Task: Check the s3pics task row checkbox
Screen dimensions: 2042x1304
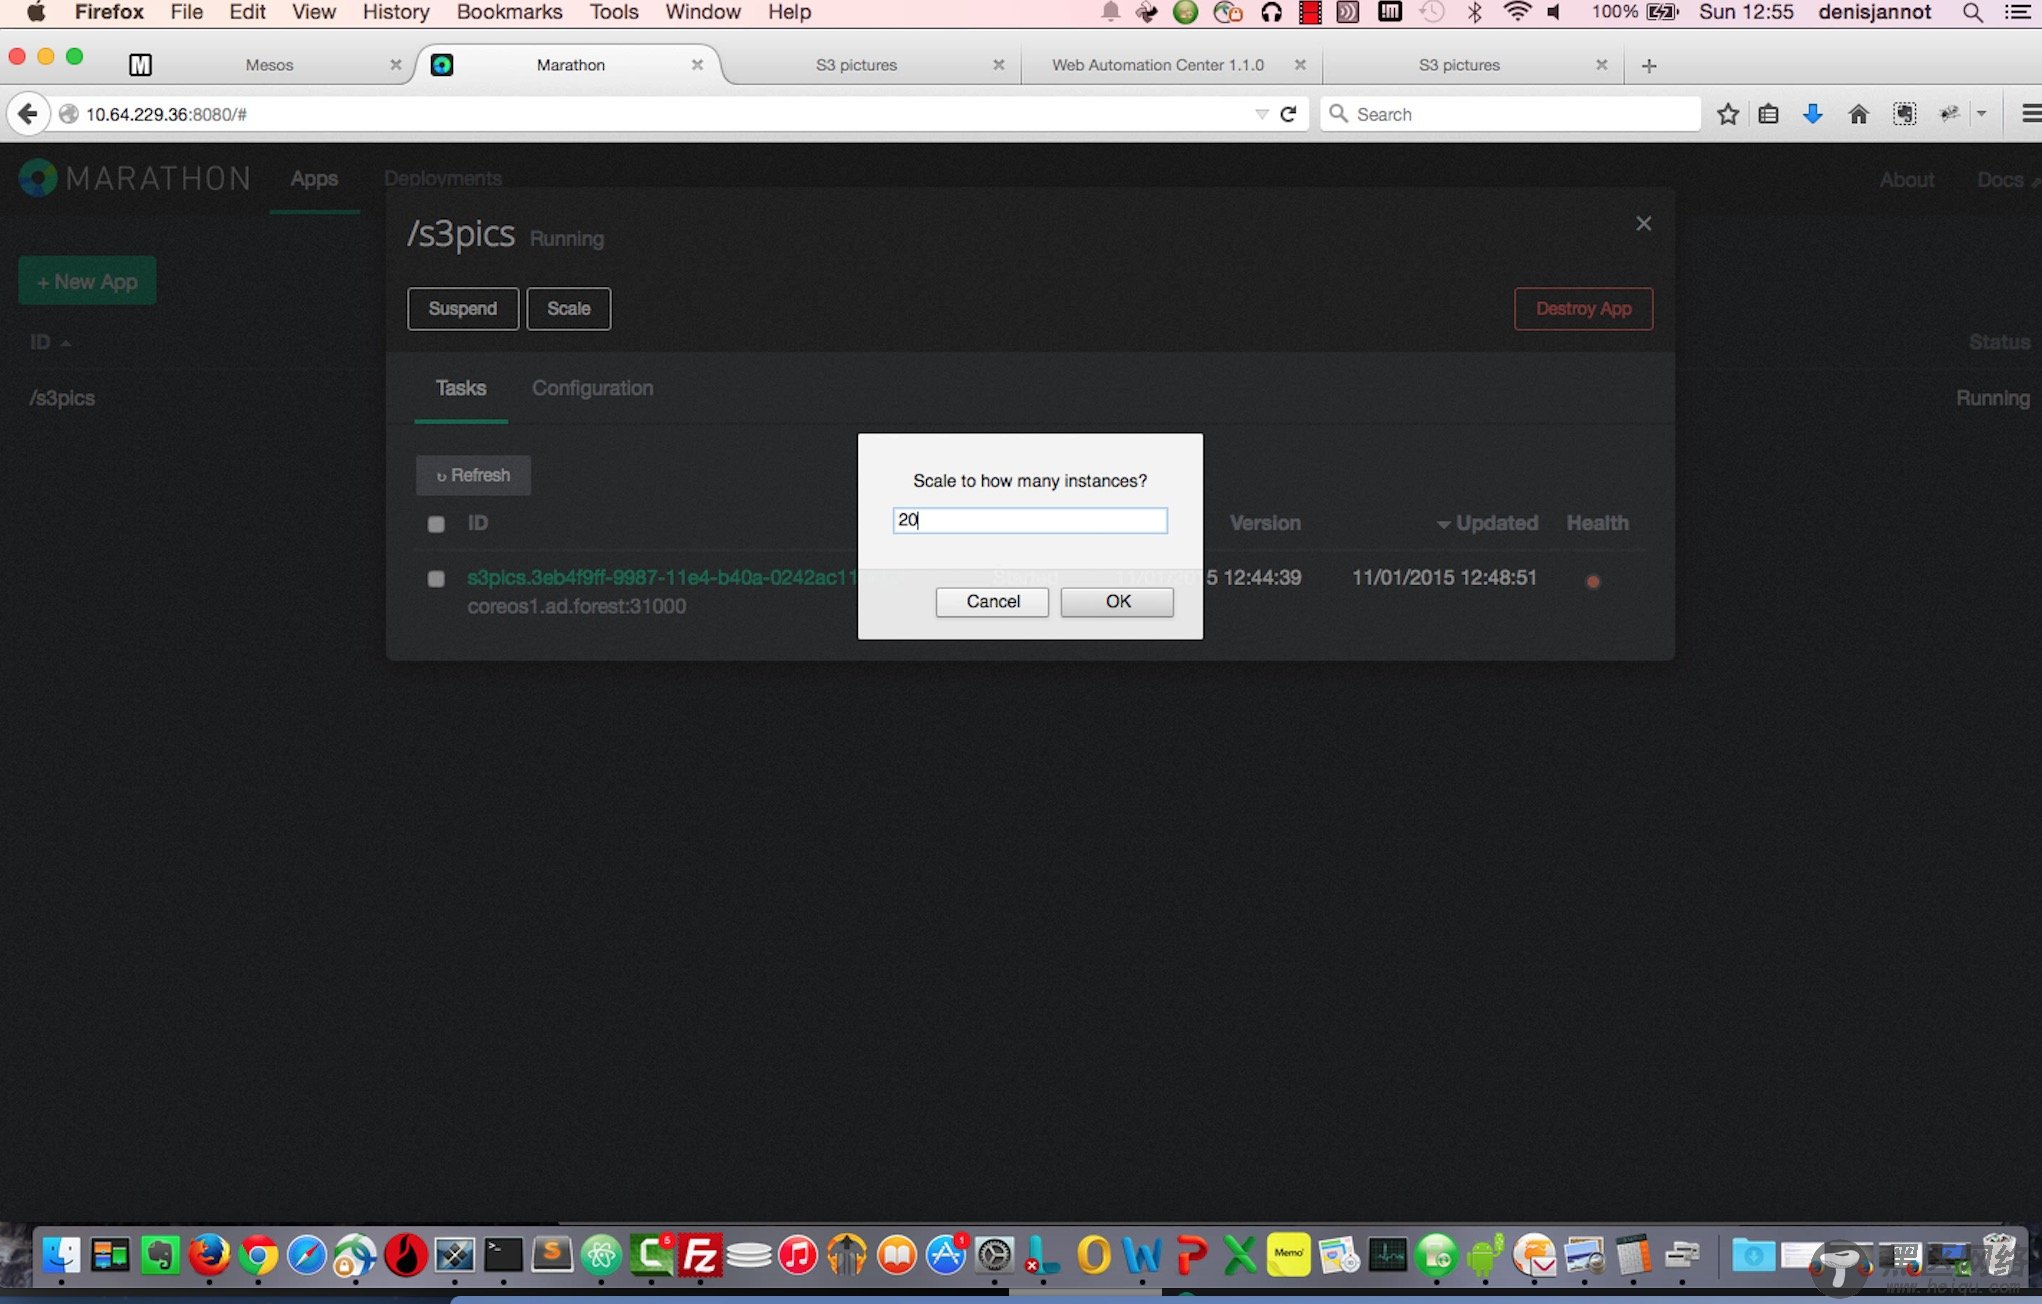Action: click(436, 579)
